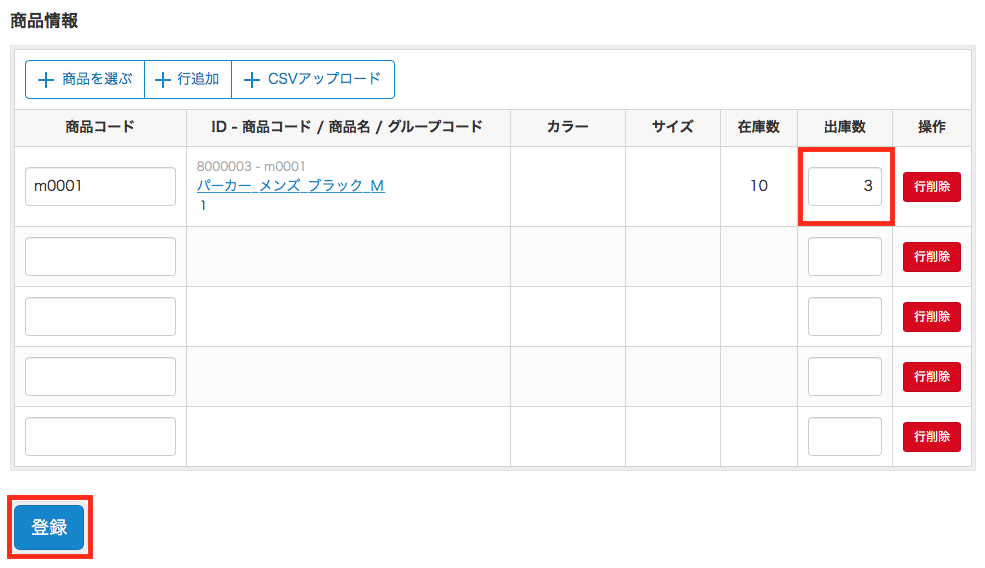985x568 pixels.
Task: Click the fifth row 出庫数 input
Action: click(844, 437)
